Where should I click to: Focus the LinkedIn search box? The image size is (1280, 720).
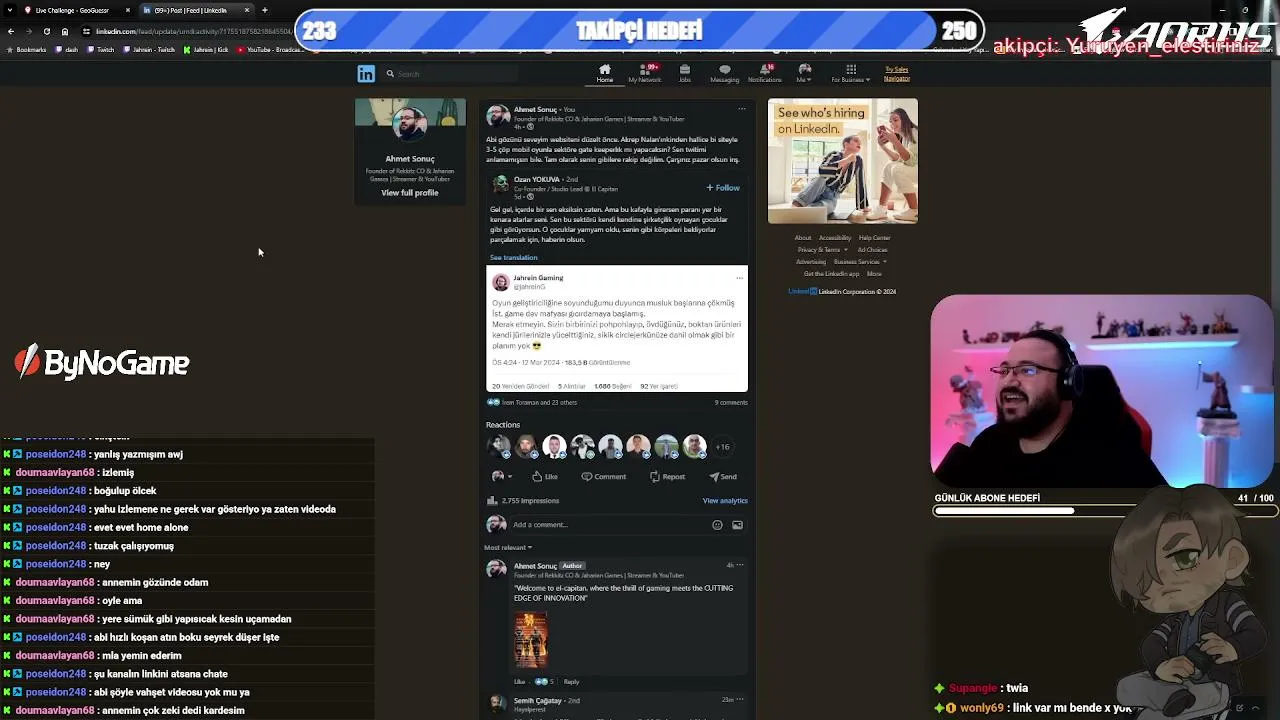pos(450,74)
